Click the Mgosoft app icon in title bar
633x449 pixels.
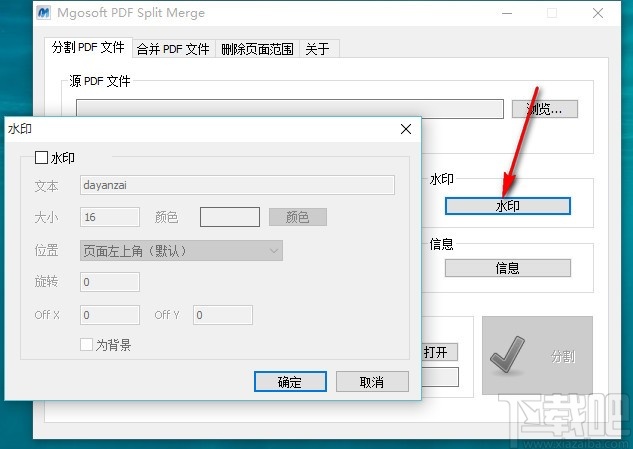pyautogui.click(x=44, y=13)
